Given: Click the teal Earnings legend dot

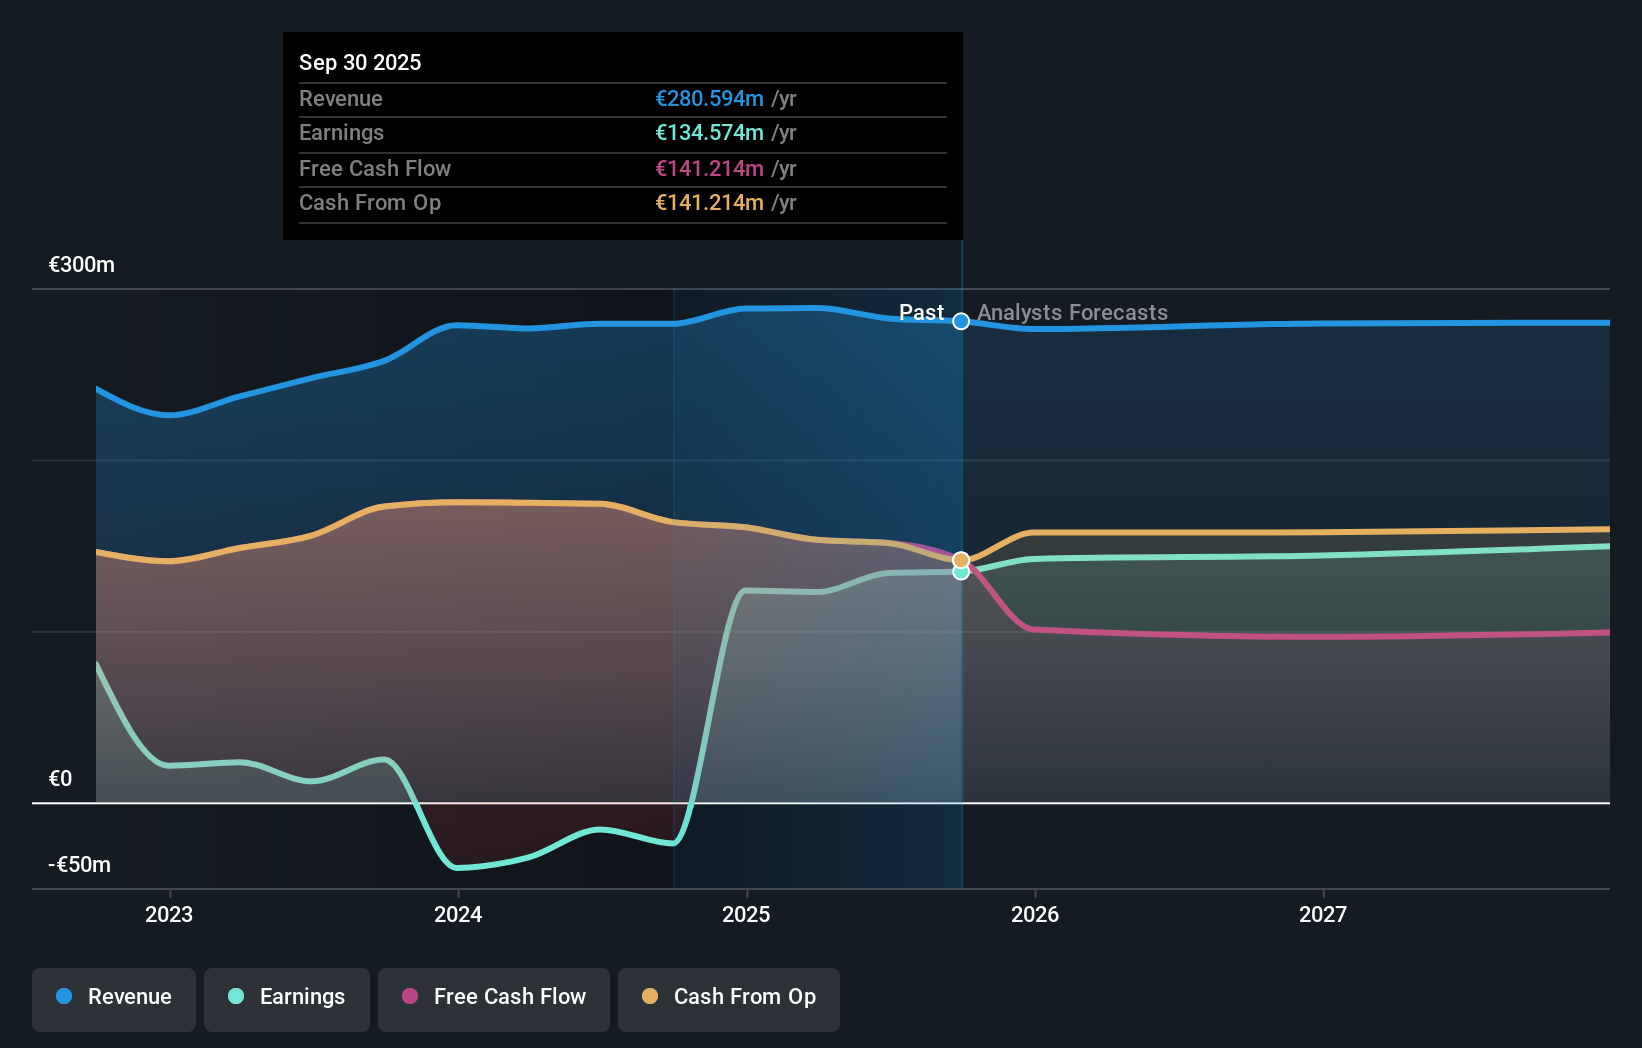Looking at the screenshot, I should (x=236, y=996).
